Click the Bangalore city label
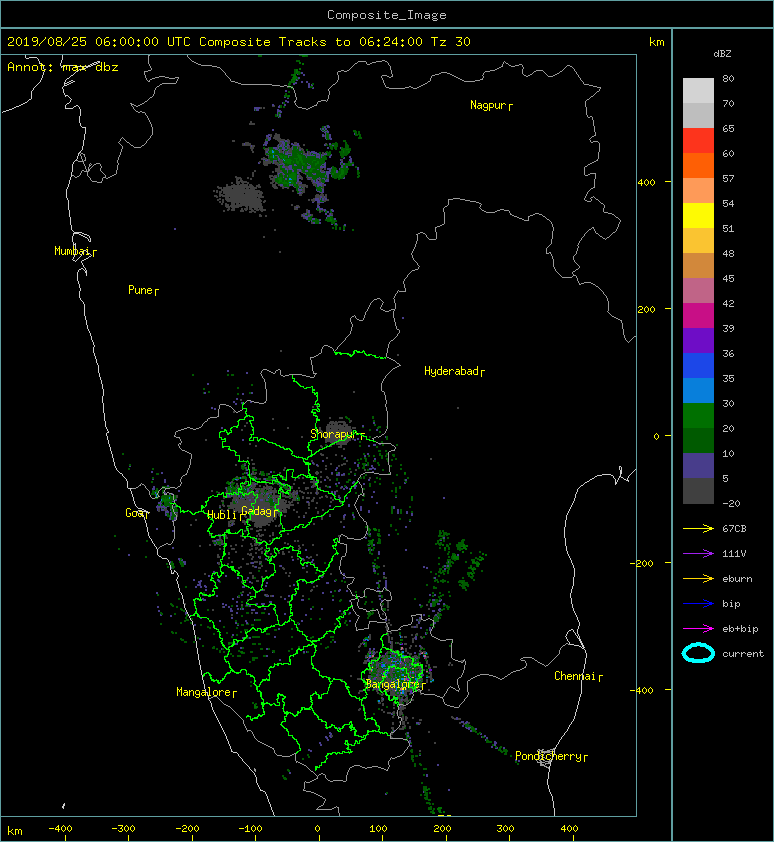This screenshot has width=774, height=842. 393,684
